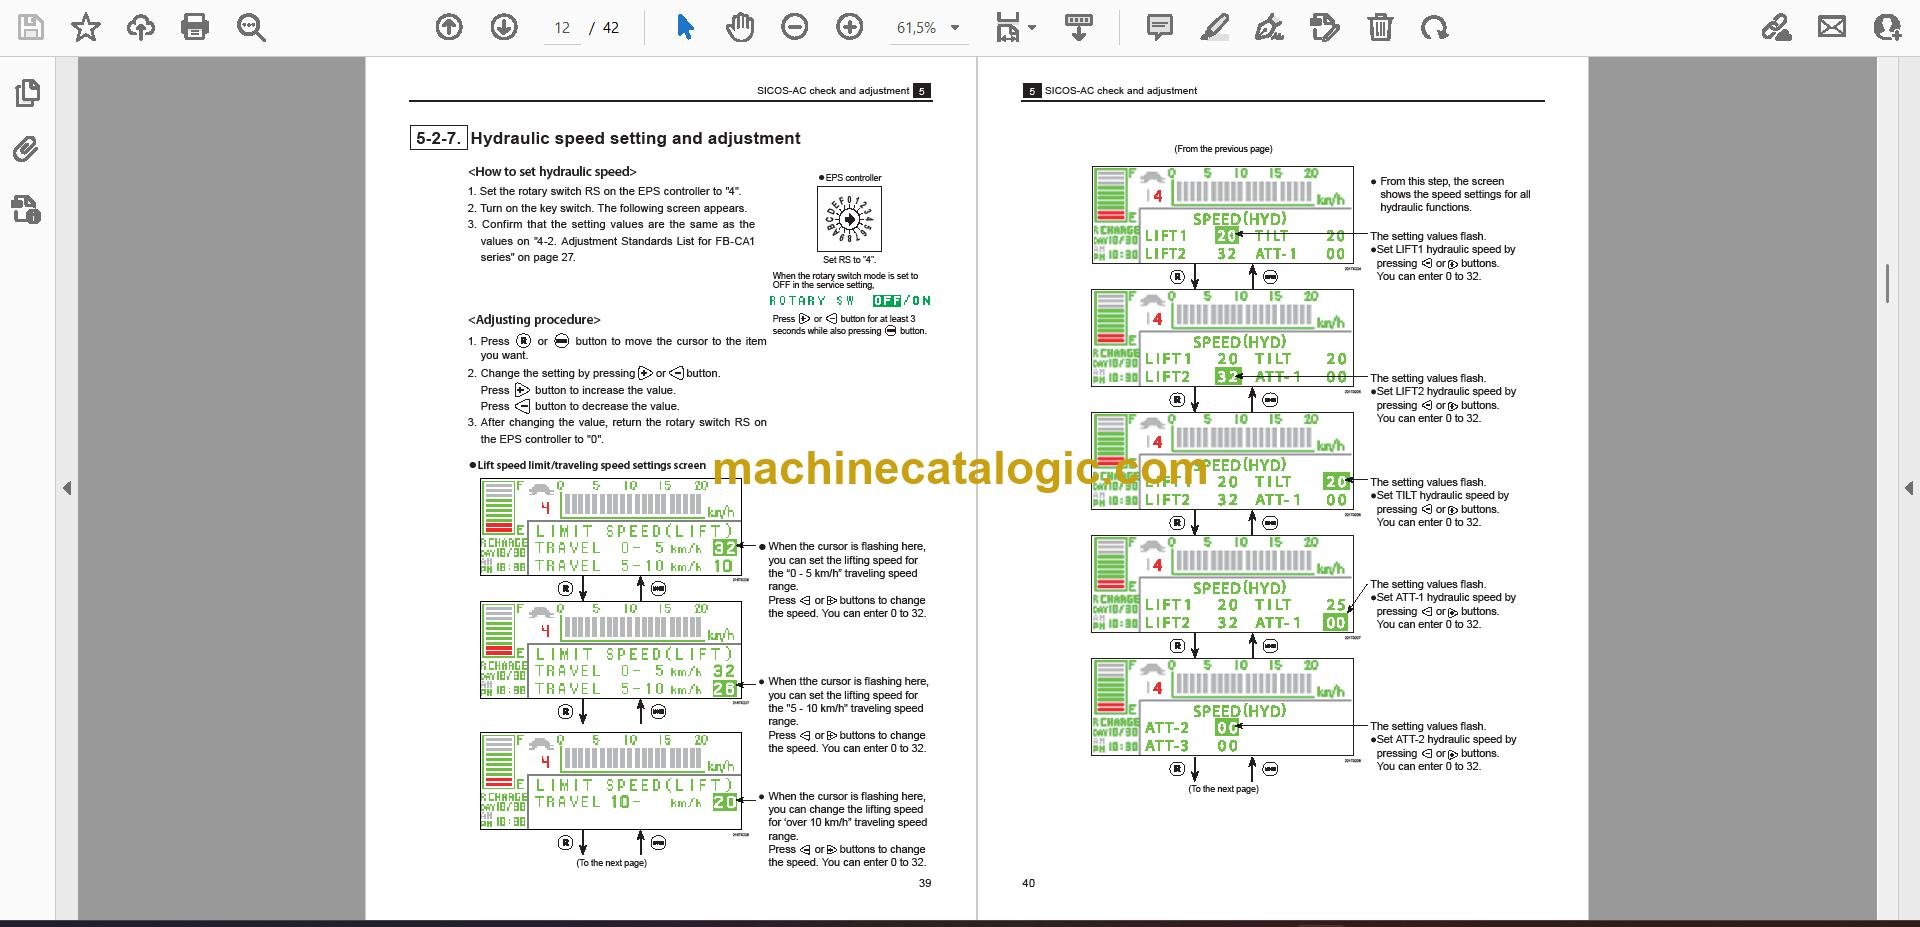The image size is (1920, 927).
Task: Click the vertical scrollbar thumb
Action: click(1887, 283)
